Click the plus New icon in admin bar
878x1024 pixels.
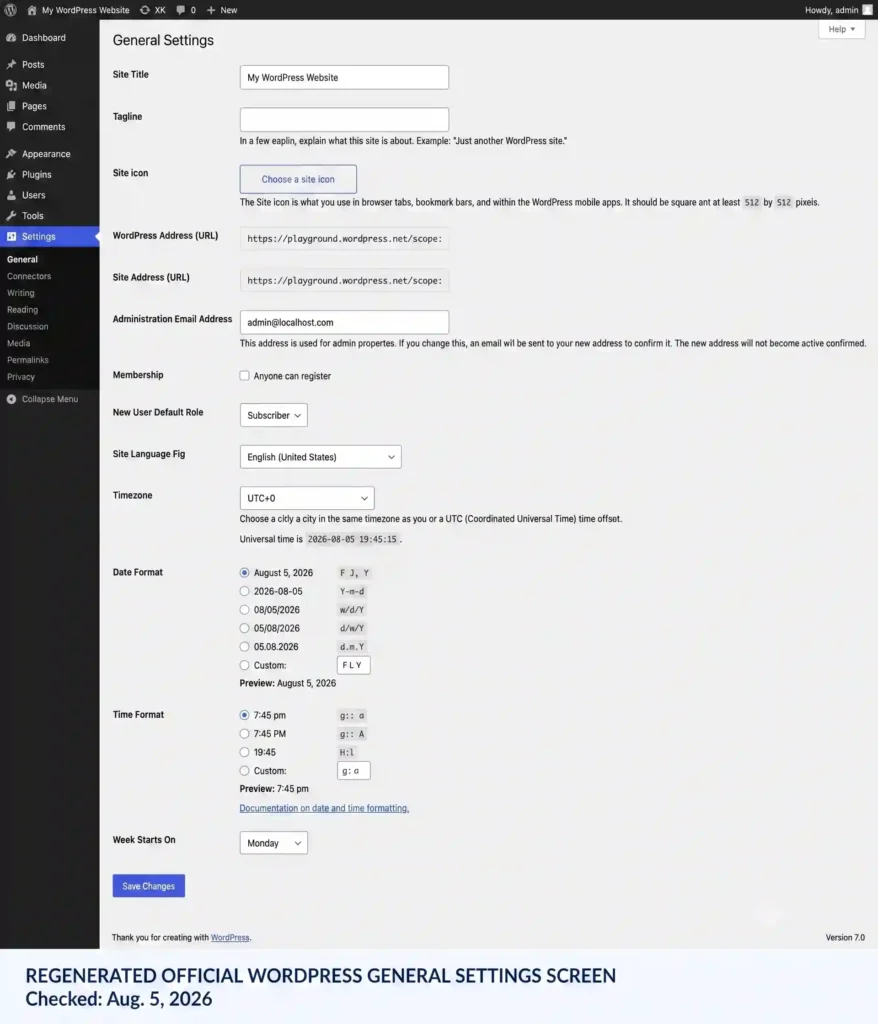210,10
